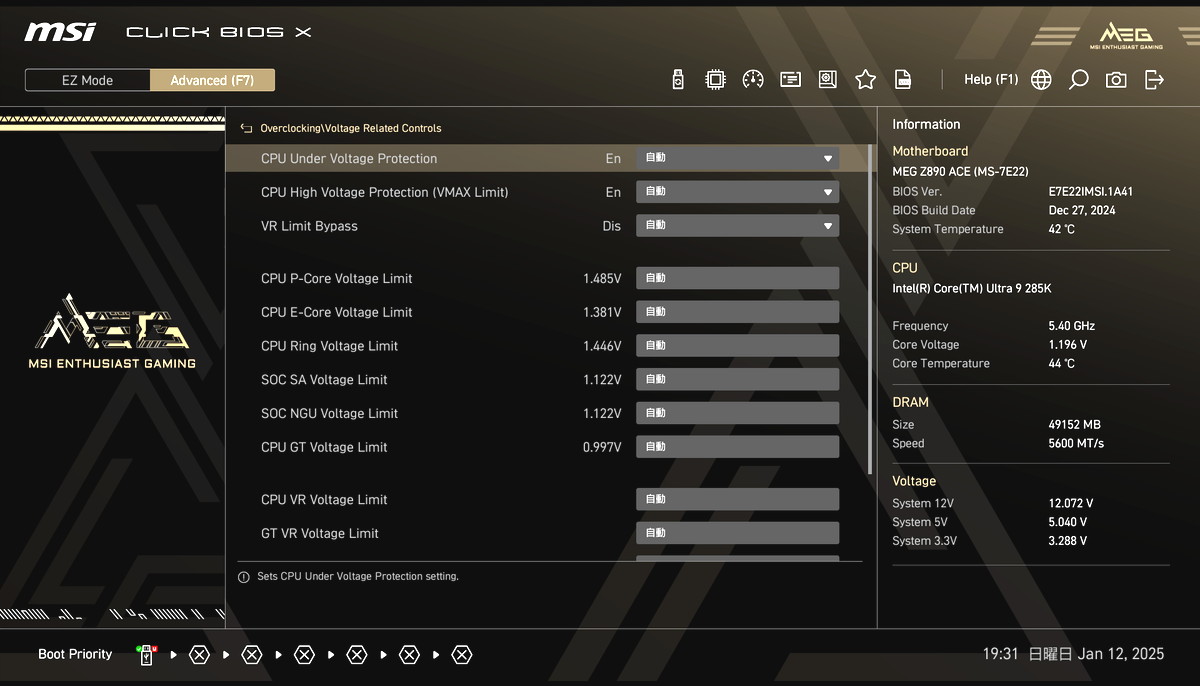The image size is (1200, 686).
Task: Switch to EZ Mode
Action: pos(88,80)
